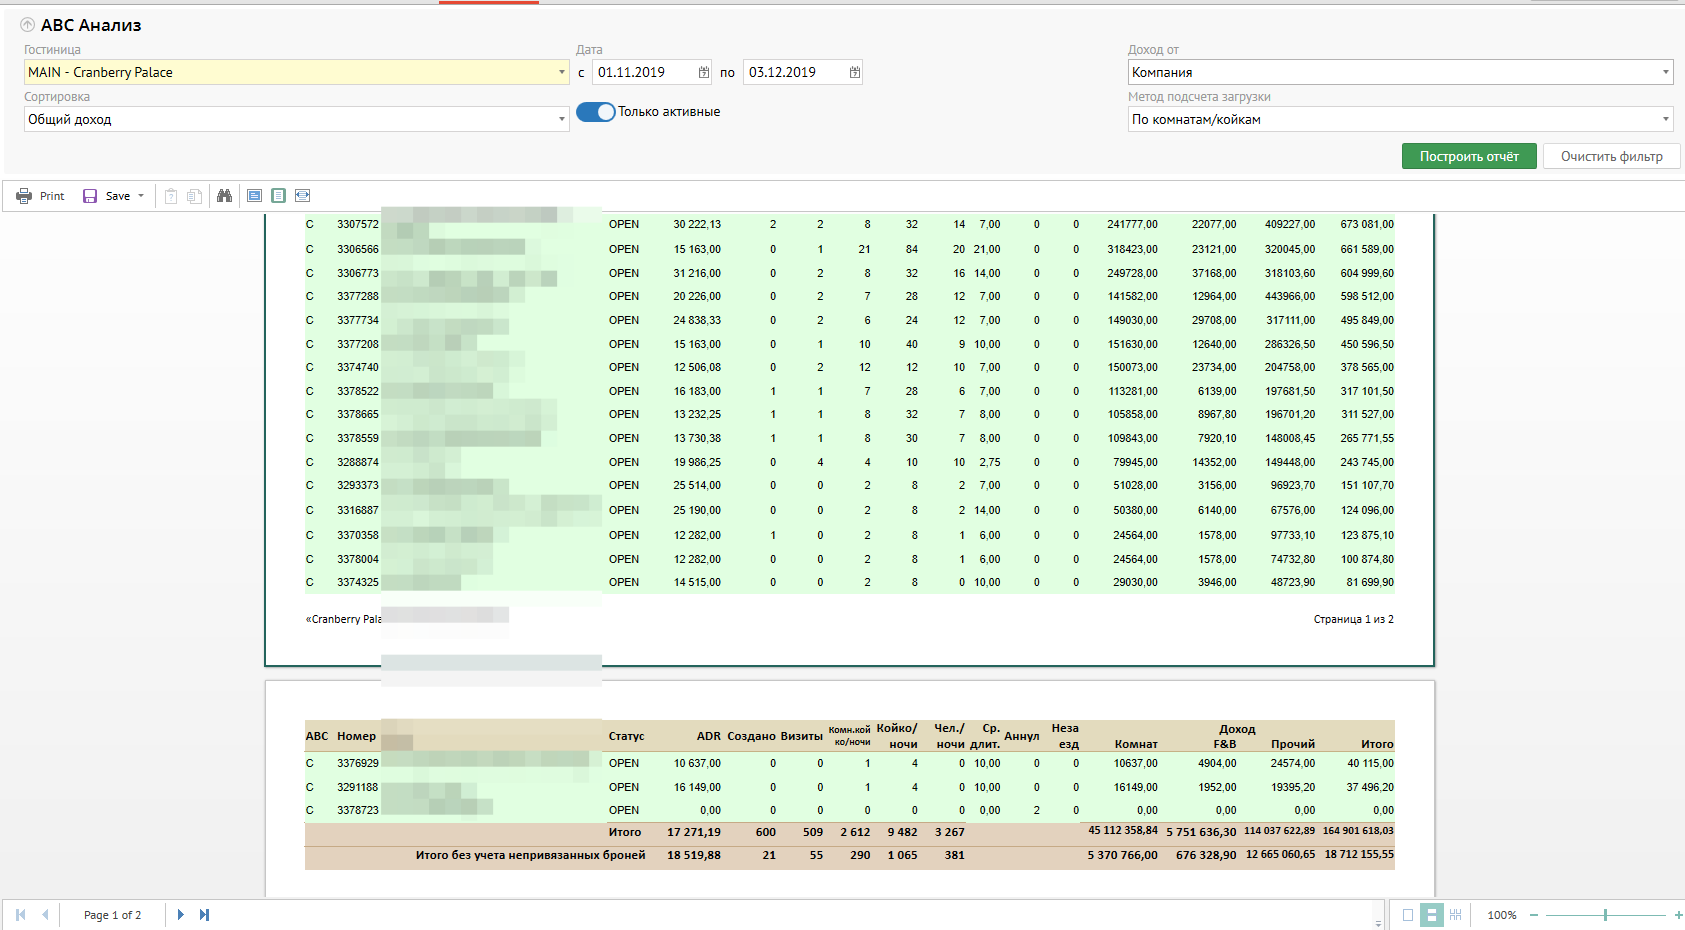Collapse the ABC Анализ filter panel
Screen dimensions: 1685x930
click(27, 25)
